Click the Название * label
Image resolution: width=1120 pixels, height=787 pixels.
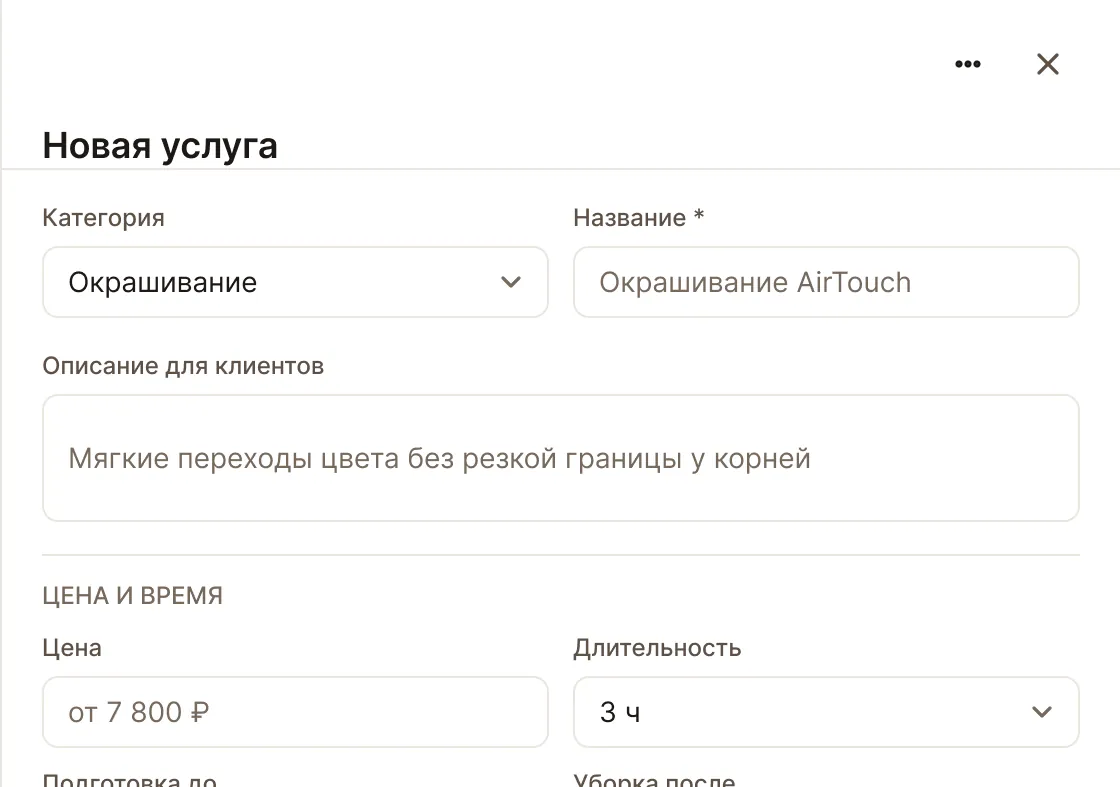(x=639, y=217)
